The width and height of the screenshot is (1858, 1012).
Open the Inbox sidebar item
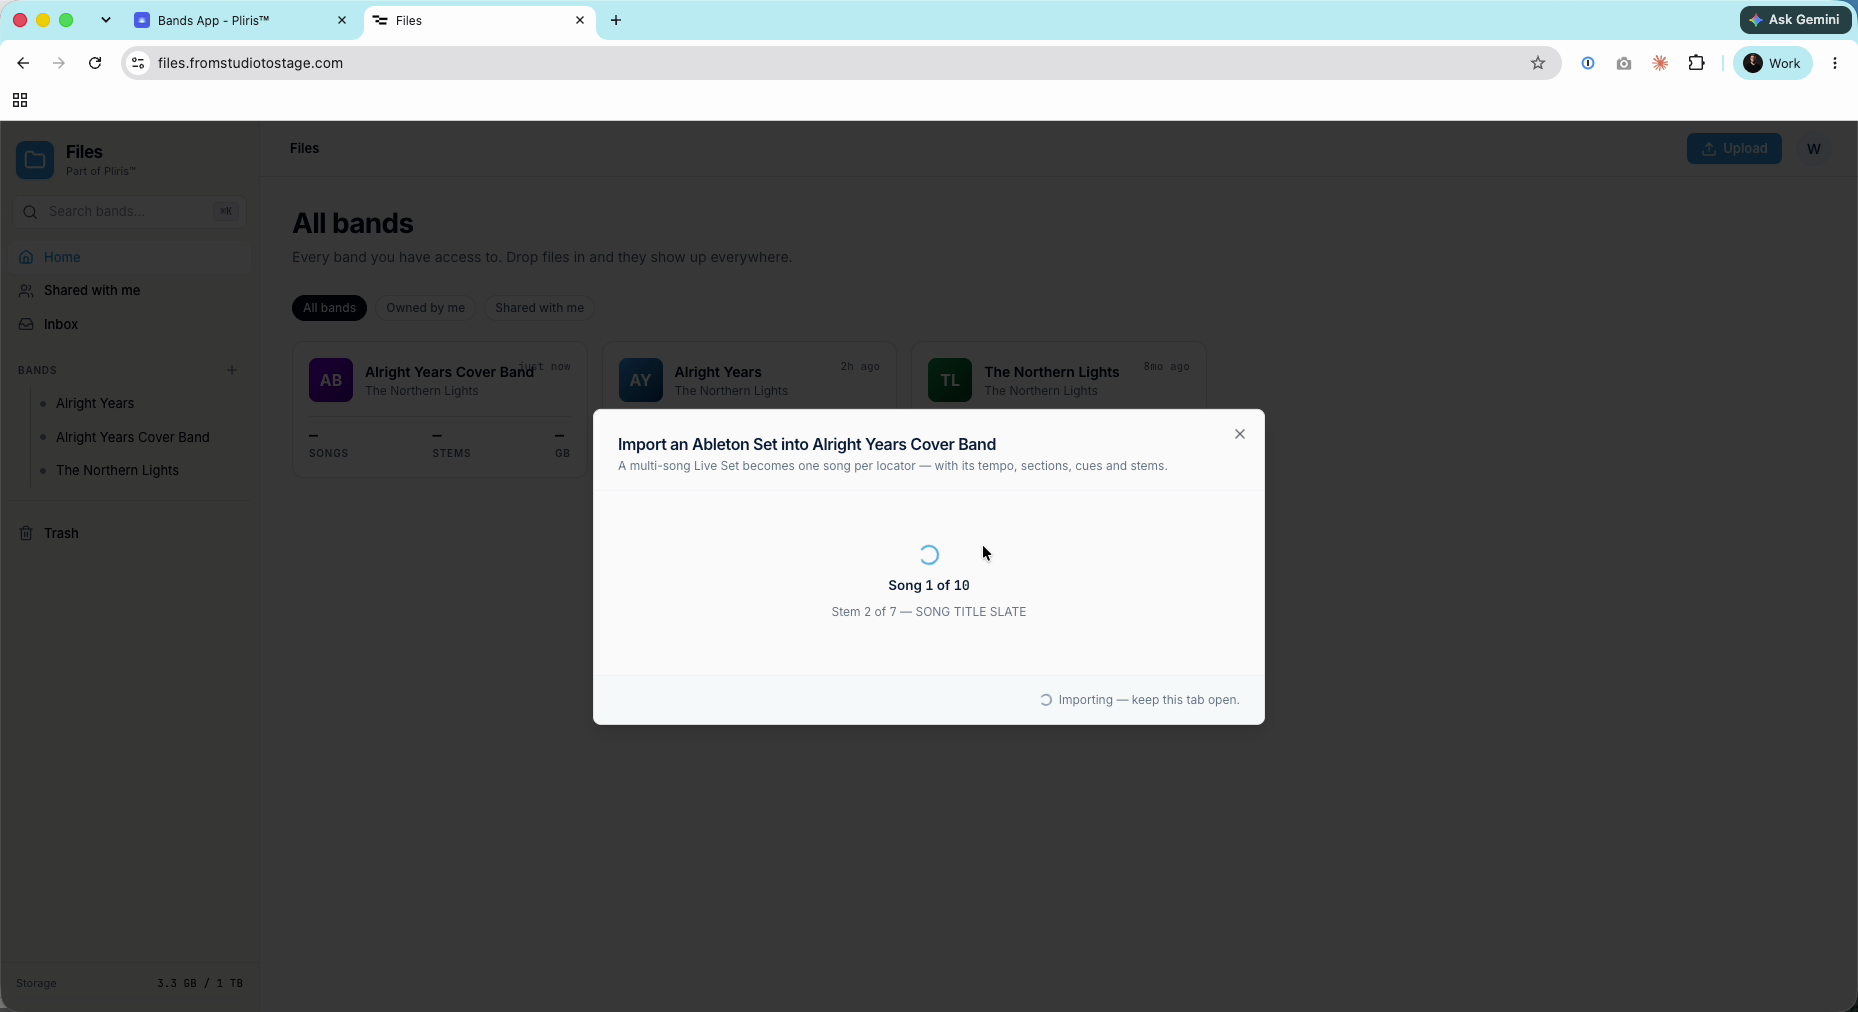(130, 324)
